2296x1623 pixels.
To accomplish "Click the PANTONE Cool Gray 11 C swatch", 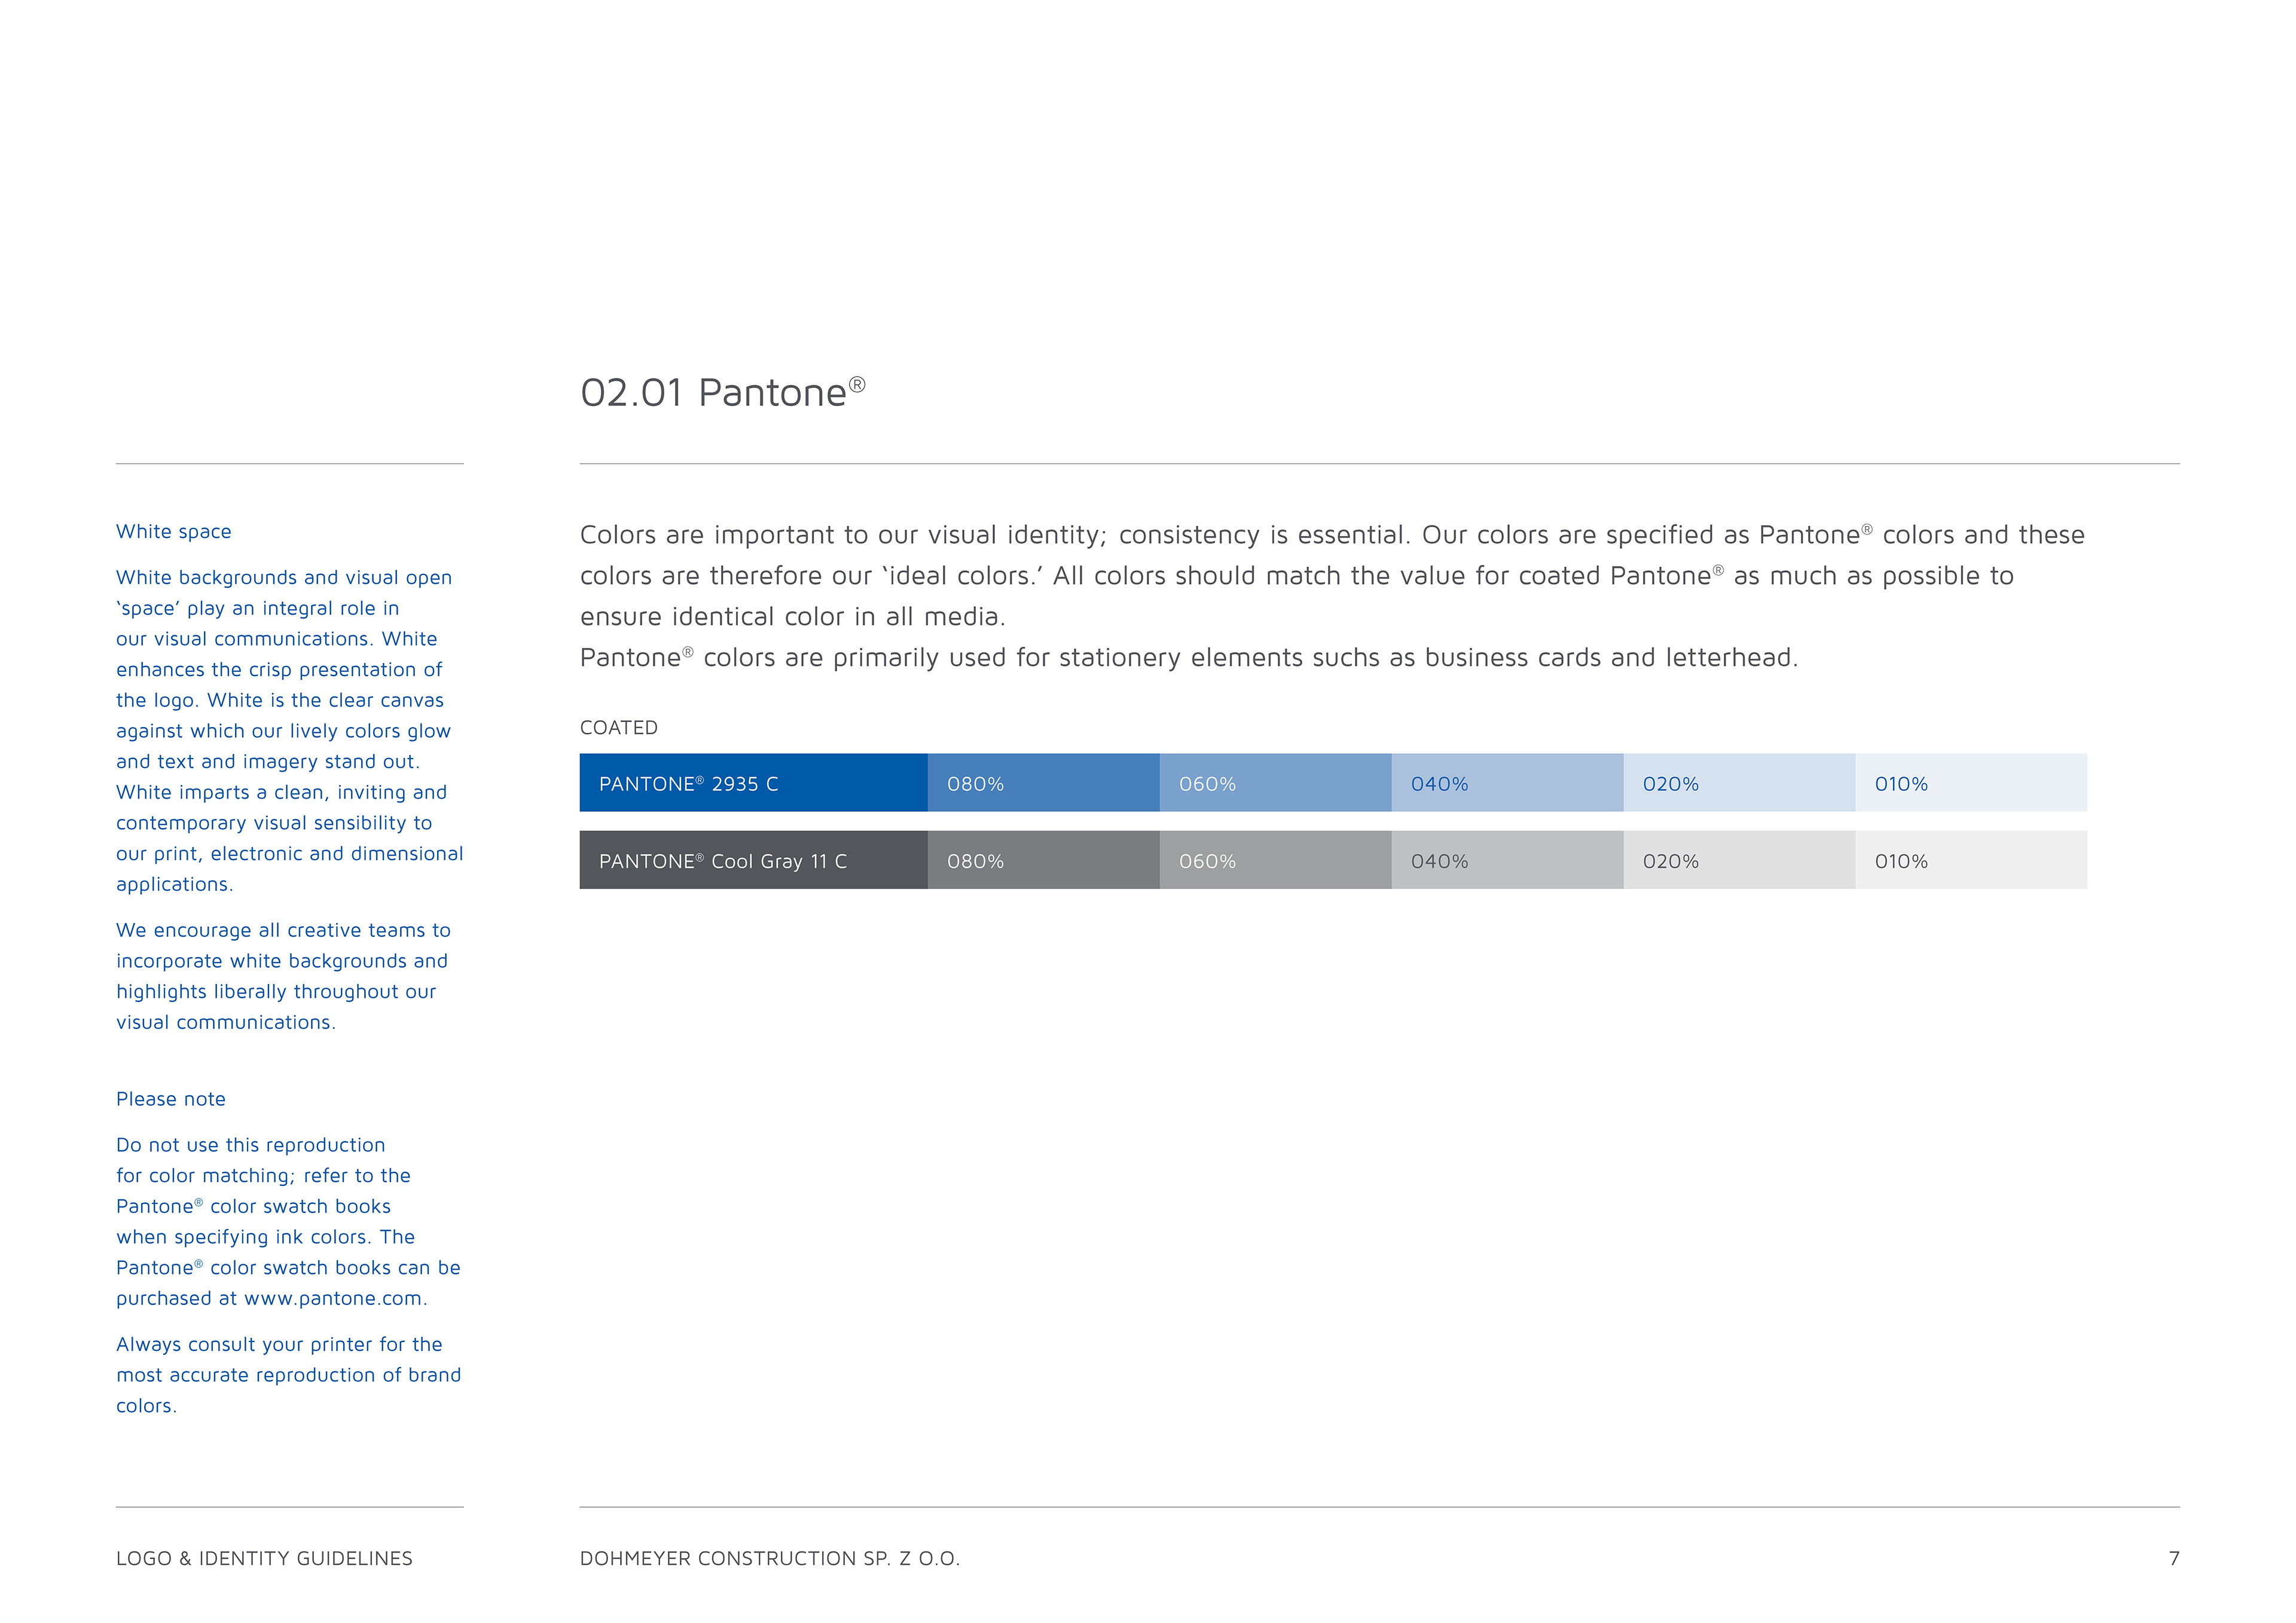I will pyautogui.click(x=753, y=860).
